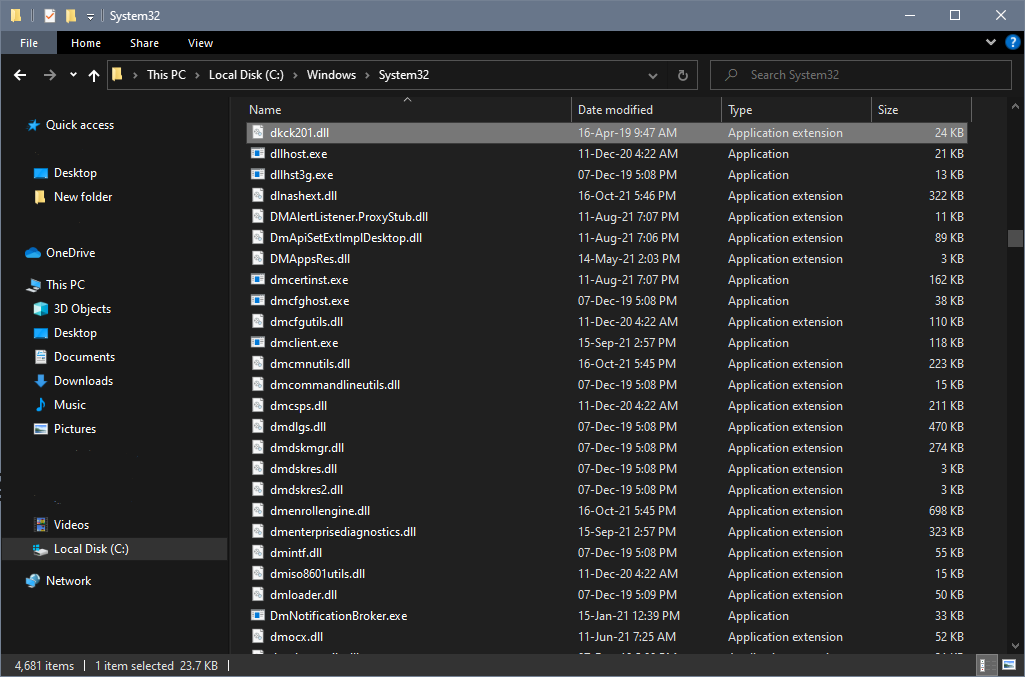1025x677 pixels.
Task: Switch to the View ribbon tab
Action: pyautogui.click(x=201, y=43)
